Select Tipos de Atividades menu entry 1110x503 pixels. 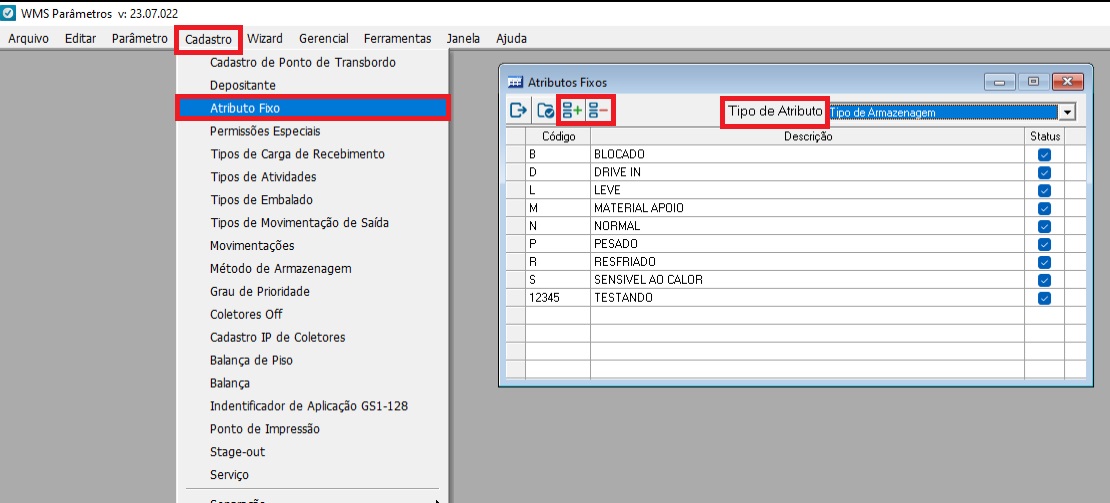pos(311,177)
